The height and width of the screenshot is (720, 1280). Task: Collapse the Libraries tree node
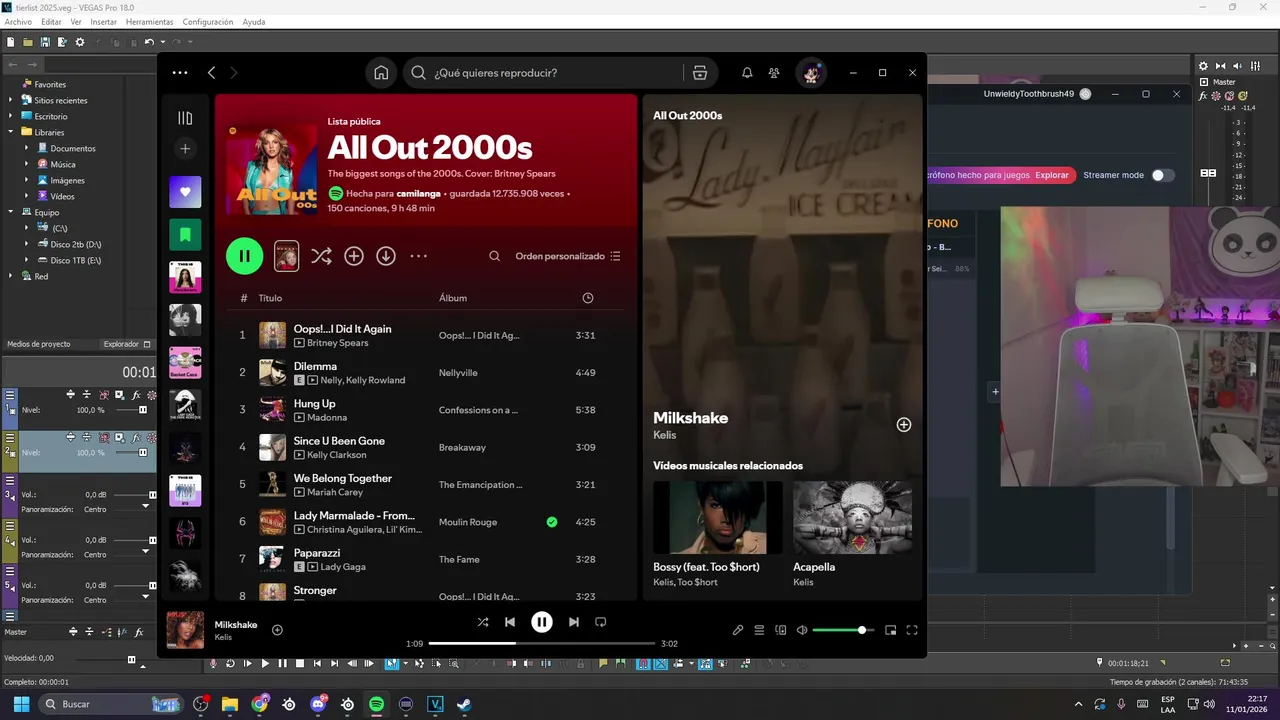[x=11, y=132]
